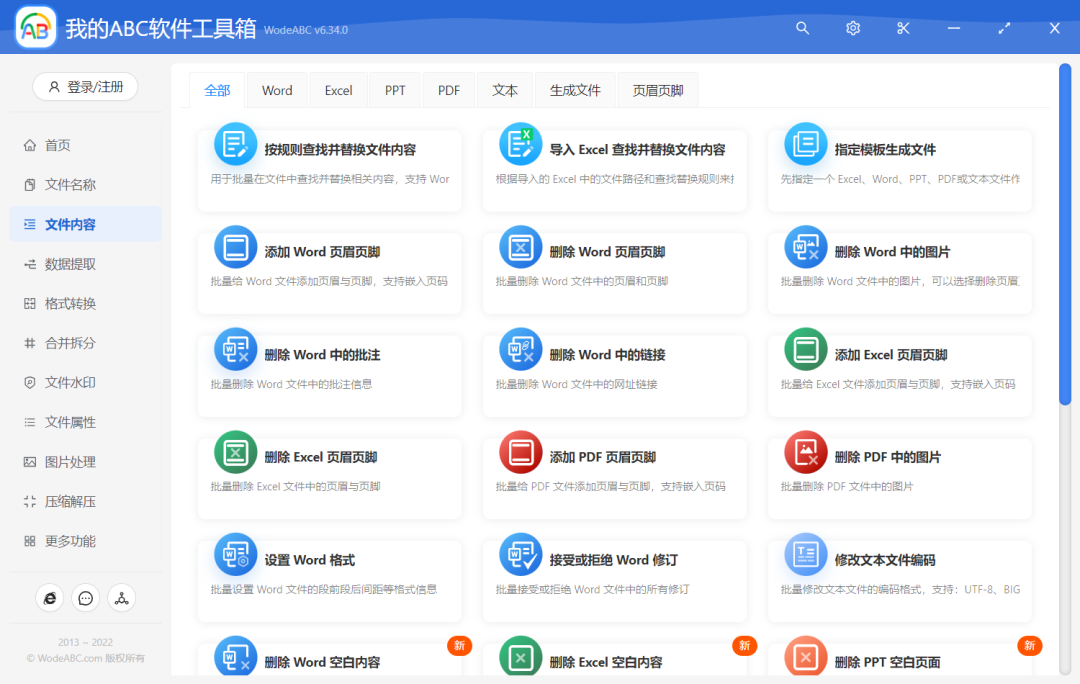Switch to the Excel tab
1080x684 pixels.
[x=338, y=90]
